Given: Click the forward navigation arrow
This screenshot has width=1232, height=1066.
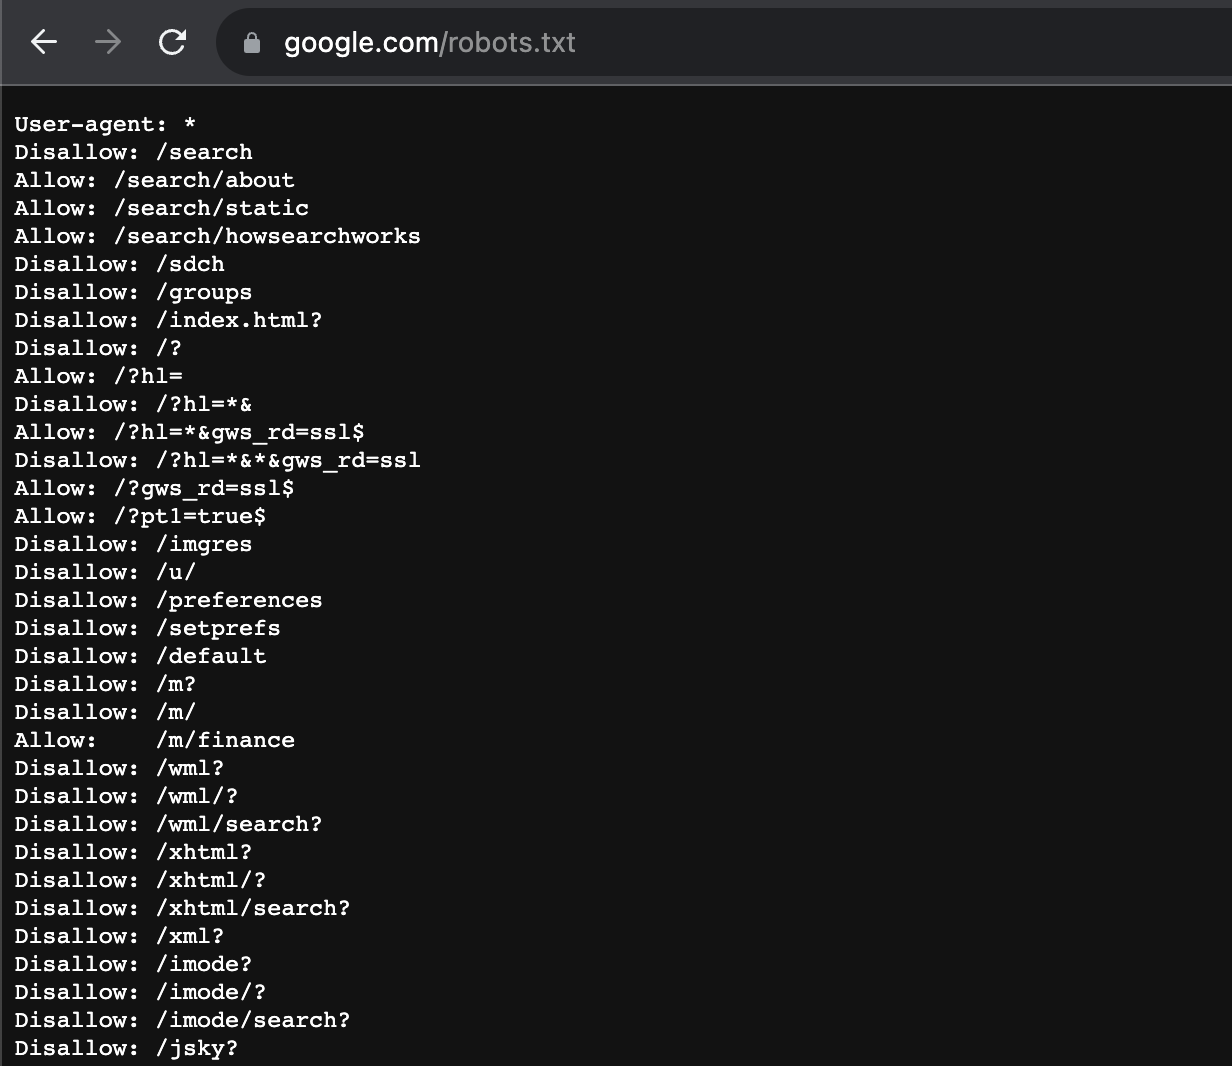Looking at the screenshot, I should (108, 42).
